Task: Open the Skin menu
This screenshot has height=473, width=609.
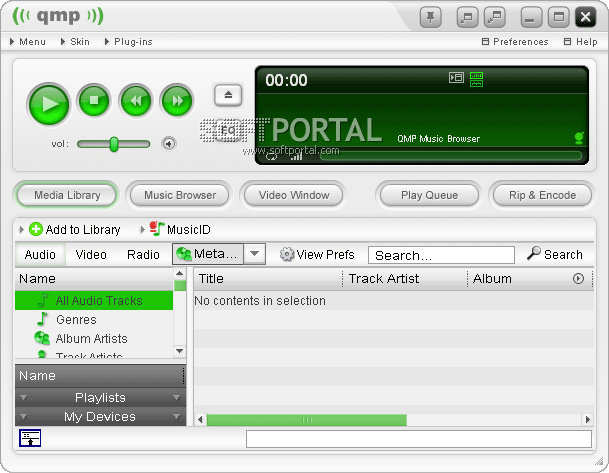Action: point(75,42)
